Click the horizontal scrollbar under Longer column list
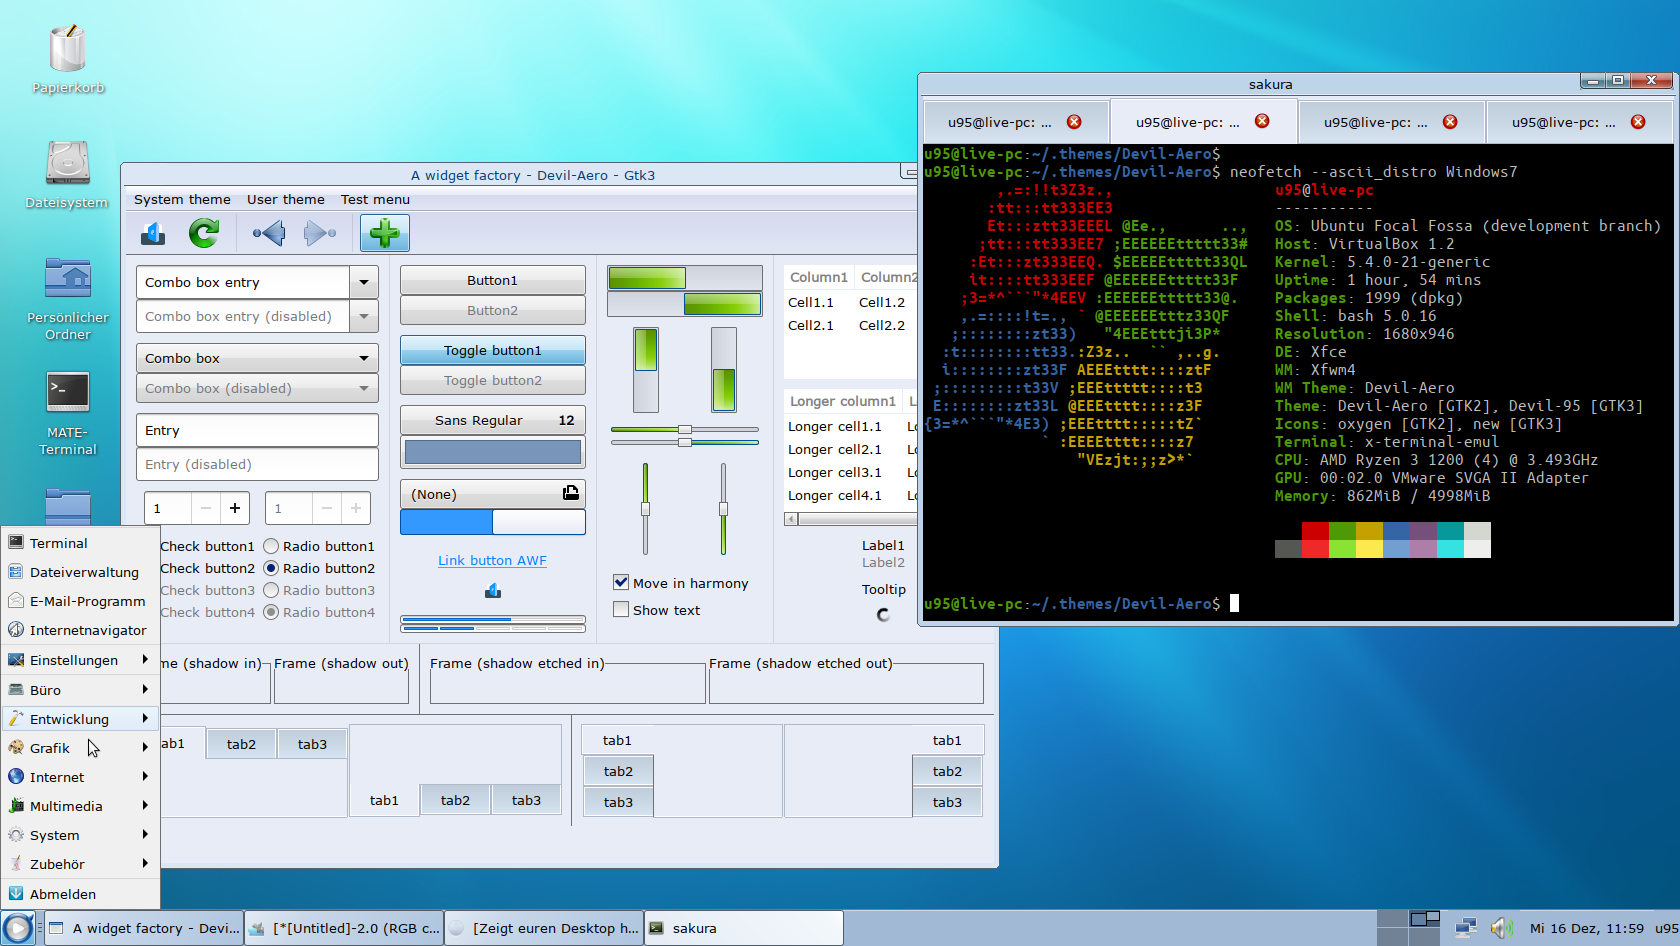Viewport: 1680px width, 946px height. coord(851,519)
